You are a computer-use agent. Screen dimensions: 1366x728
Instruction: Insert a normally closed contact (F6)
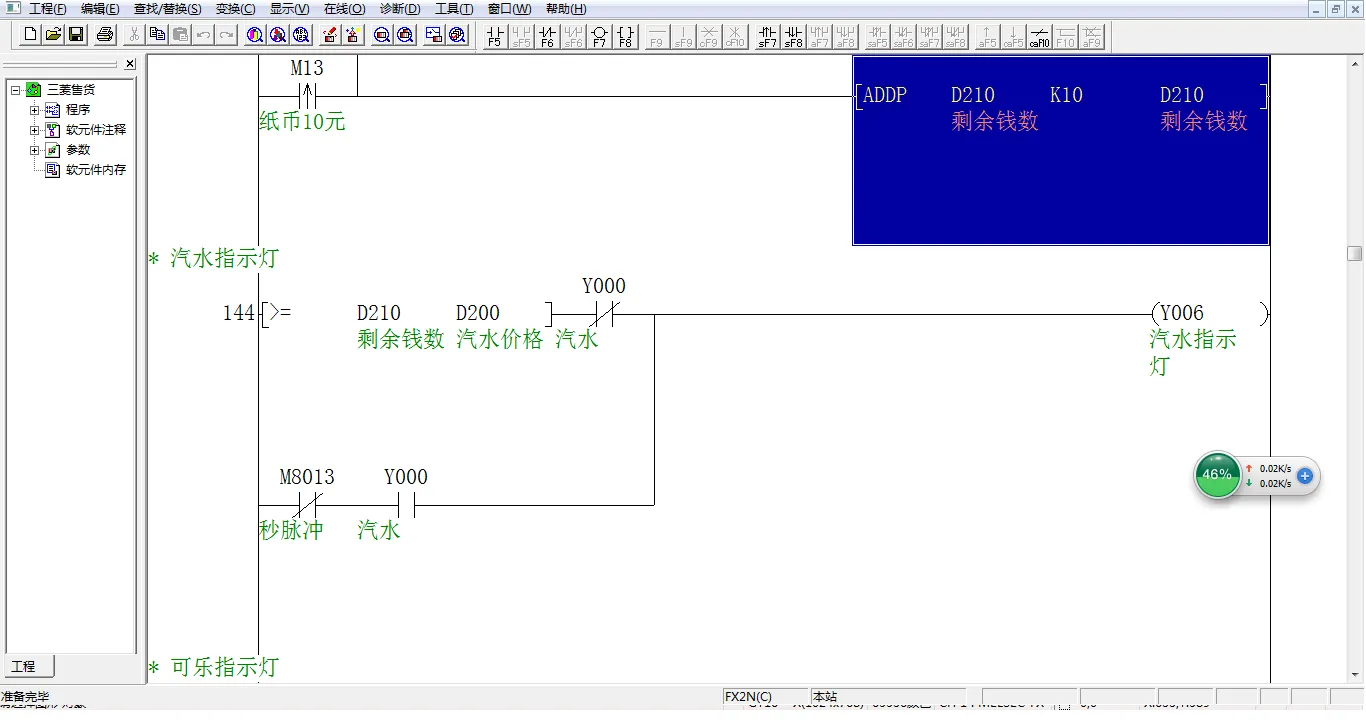(x=547, y=37)
